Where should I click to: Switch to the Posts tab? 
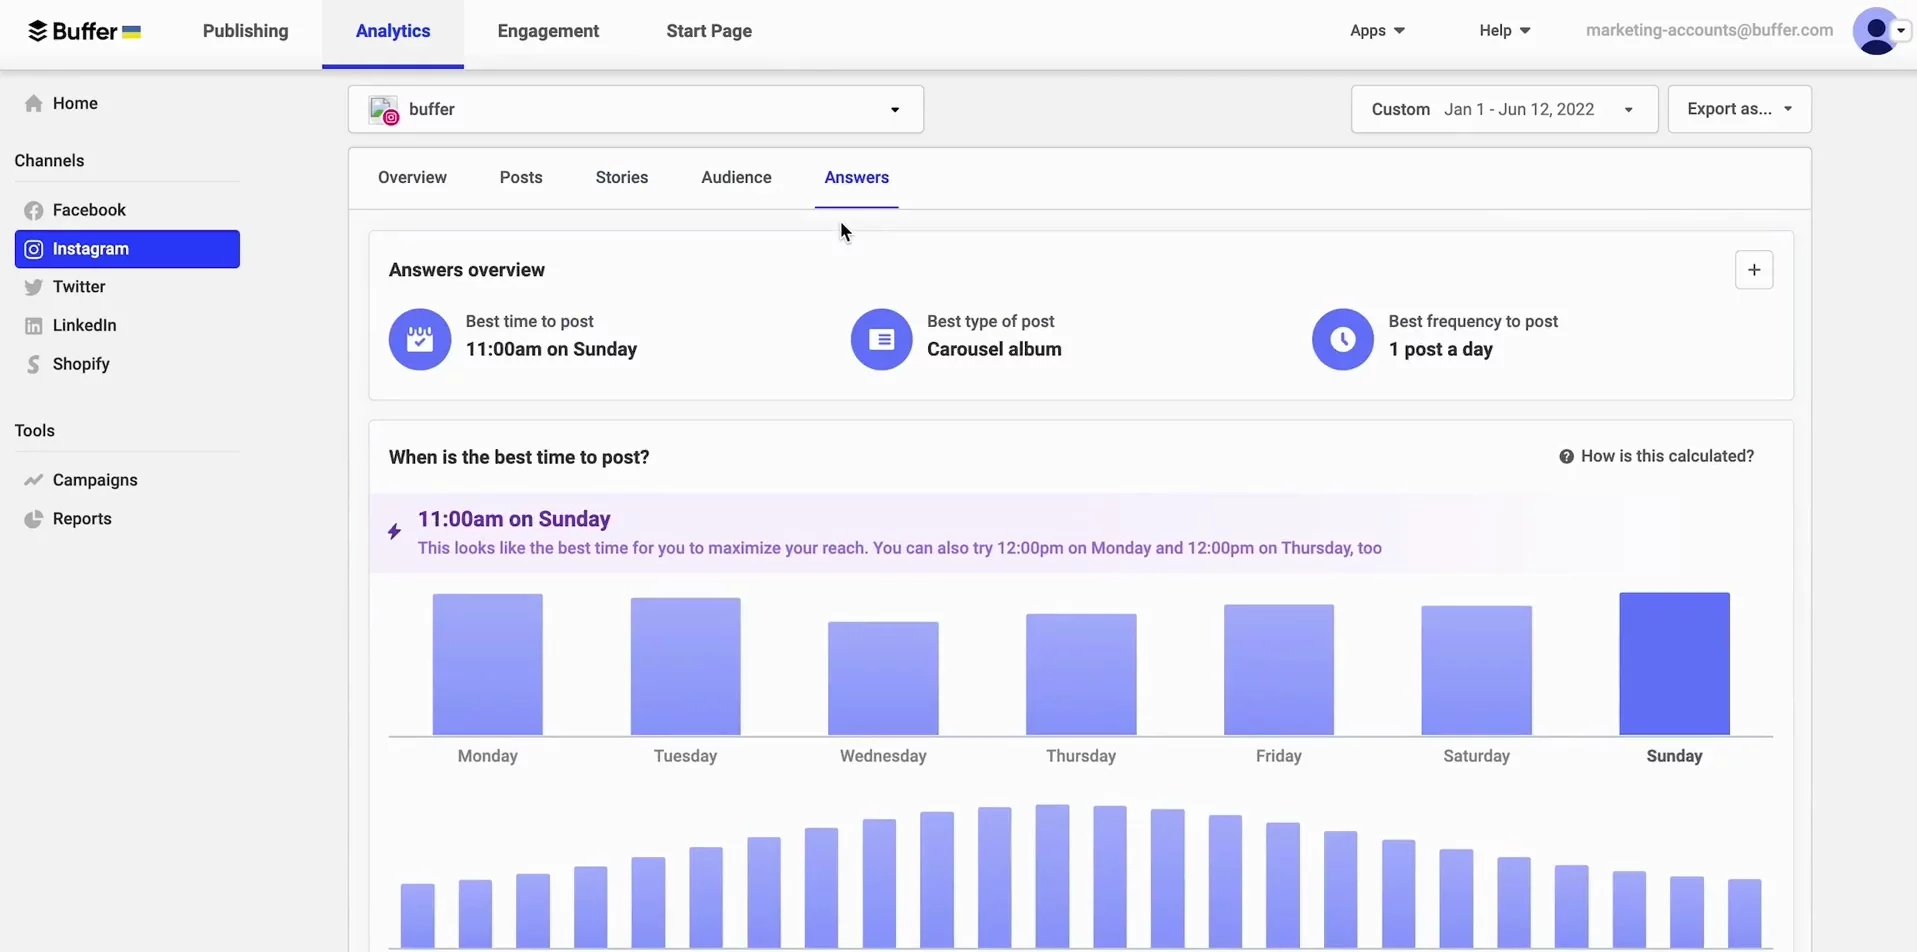tap(521, 178)
